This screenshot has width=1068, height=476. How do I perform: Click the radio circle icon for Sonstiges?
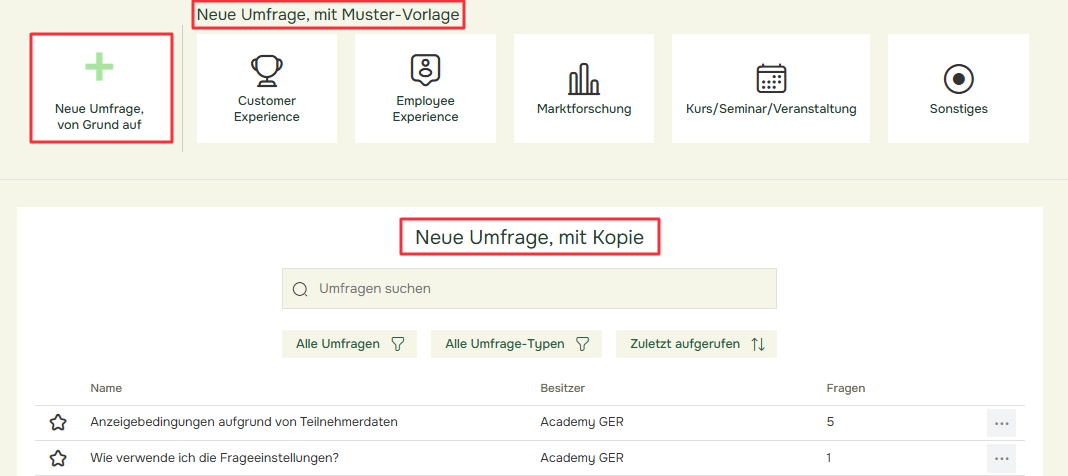[x=958, y=79]
